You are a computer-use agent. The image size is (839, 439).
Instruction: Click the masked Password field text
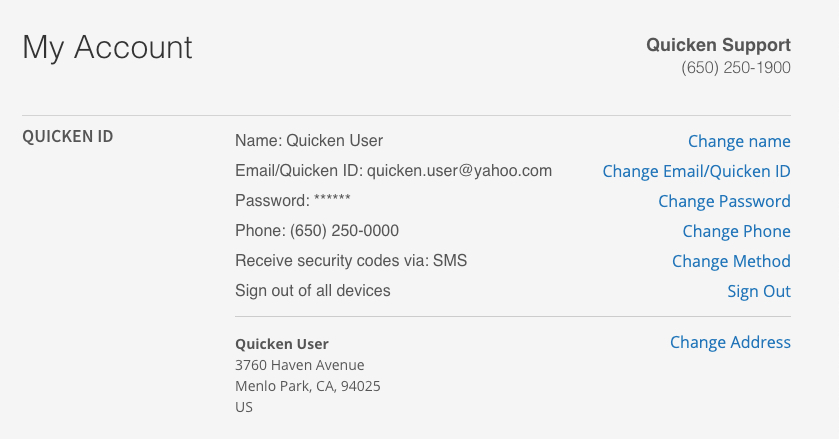pyautogui.click(x=292, y=201)
